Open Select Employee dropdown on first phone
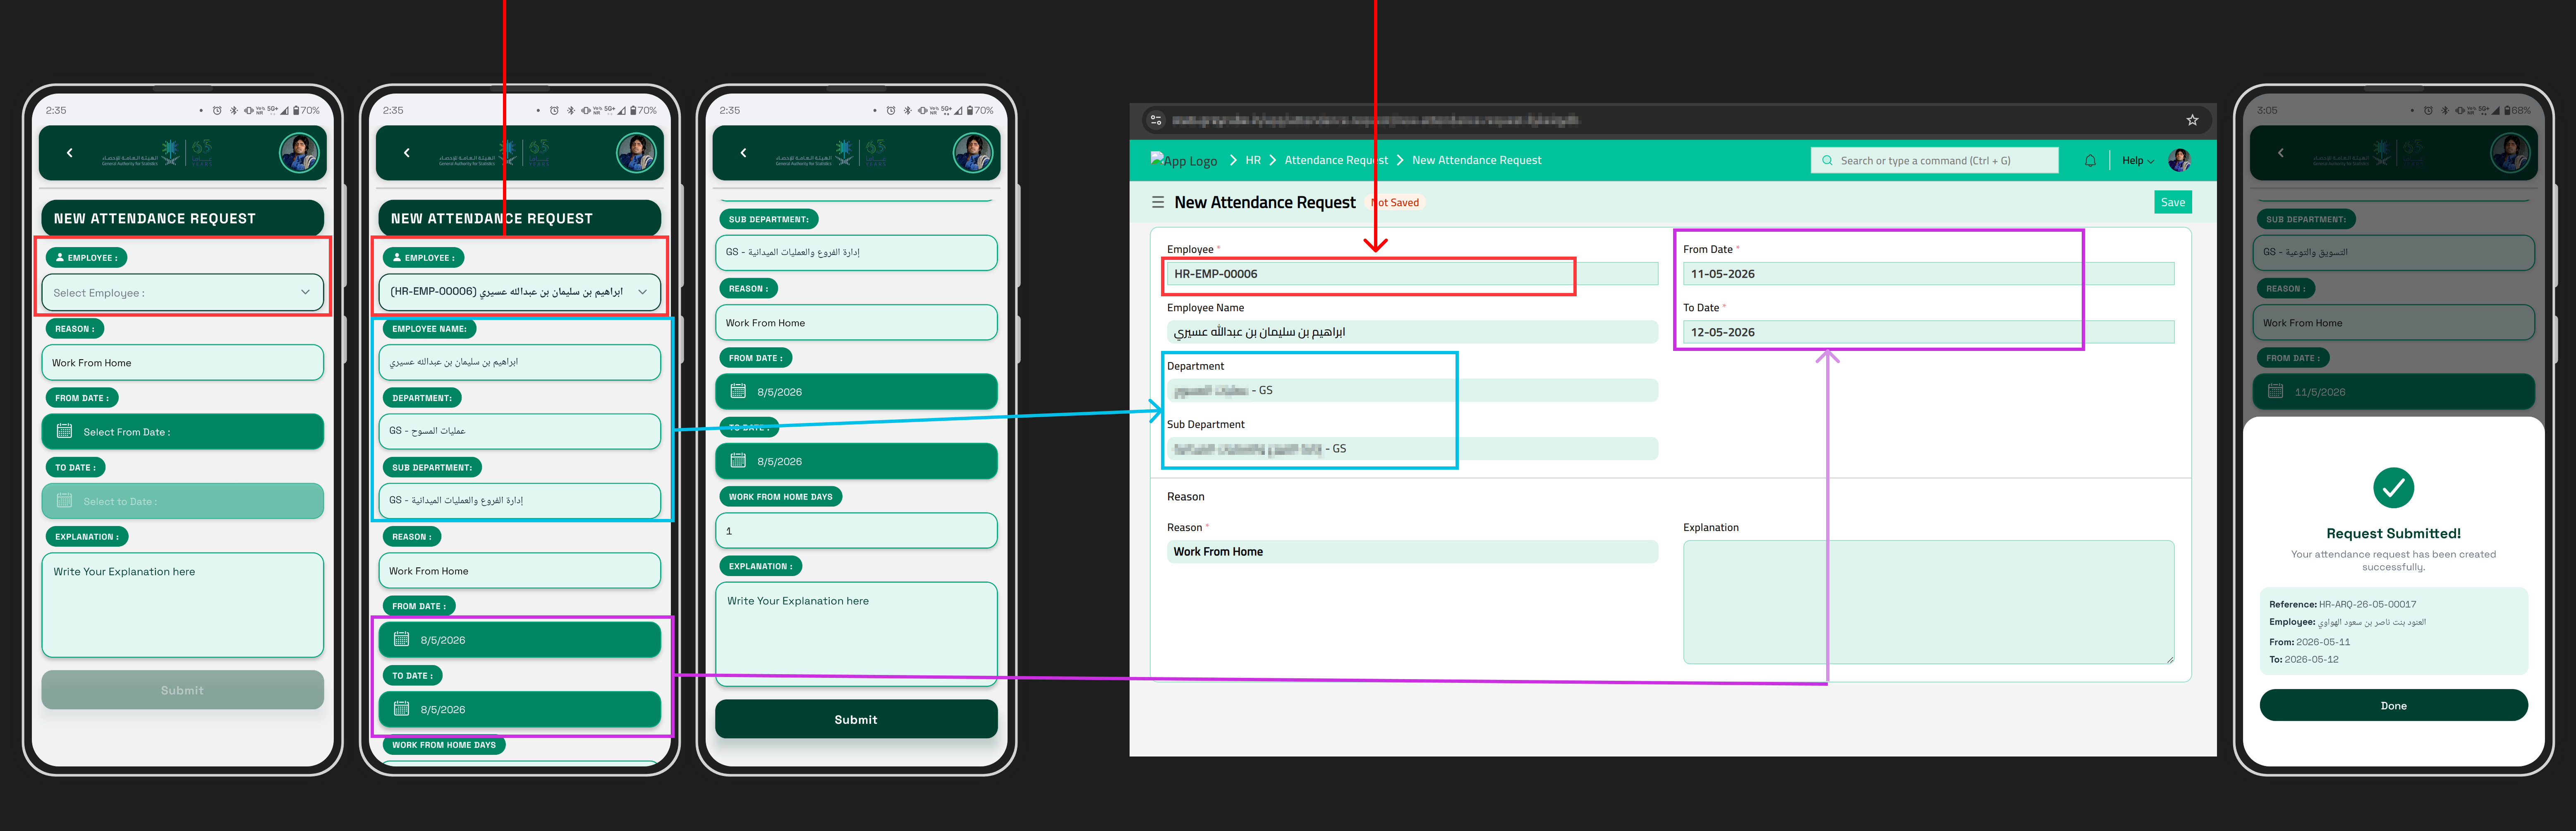 point(183,293)
